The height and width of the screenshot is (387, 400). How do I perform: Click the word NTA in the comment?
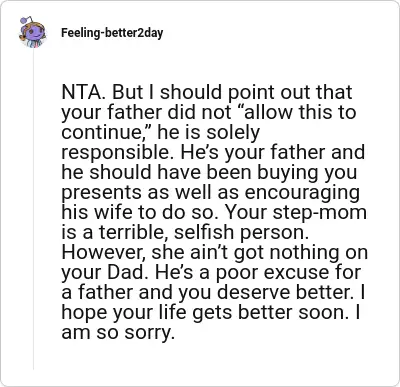83,92
